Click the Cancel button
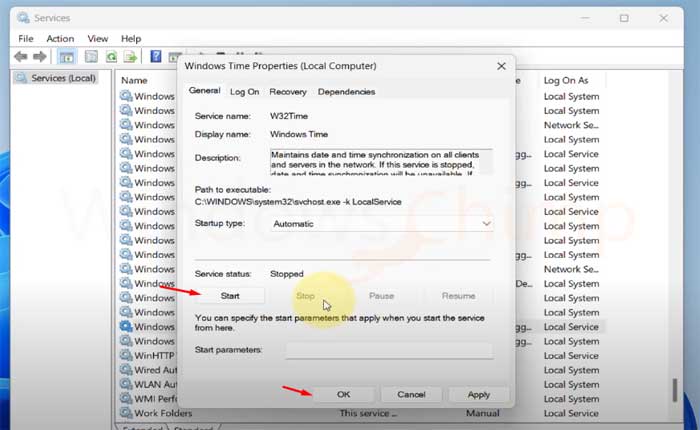 click(x=411, y=394)
